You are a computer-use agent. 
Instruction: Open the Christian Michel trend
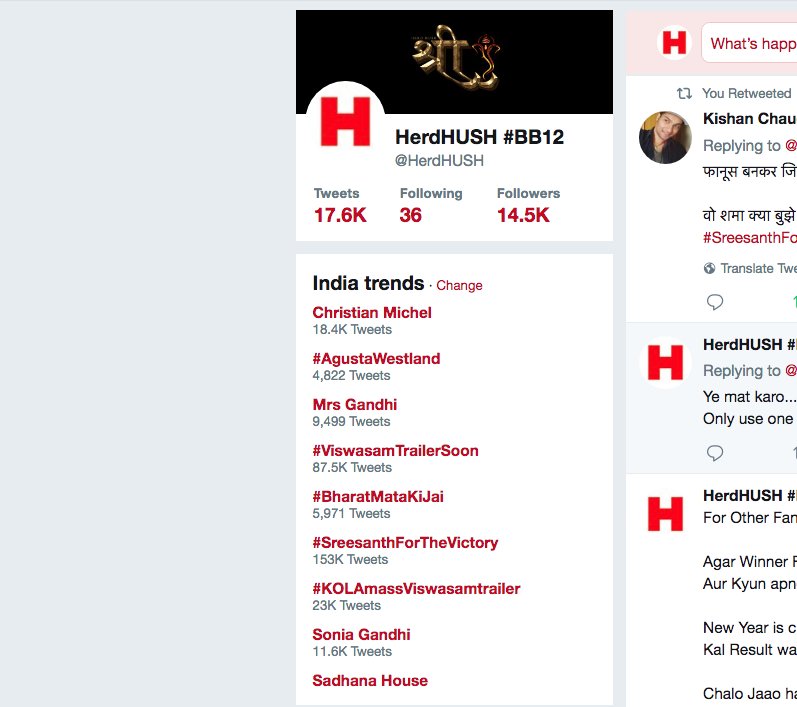(x=372, y=313)
